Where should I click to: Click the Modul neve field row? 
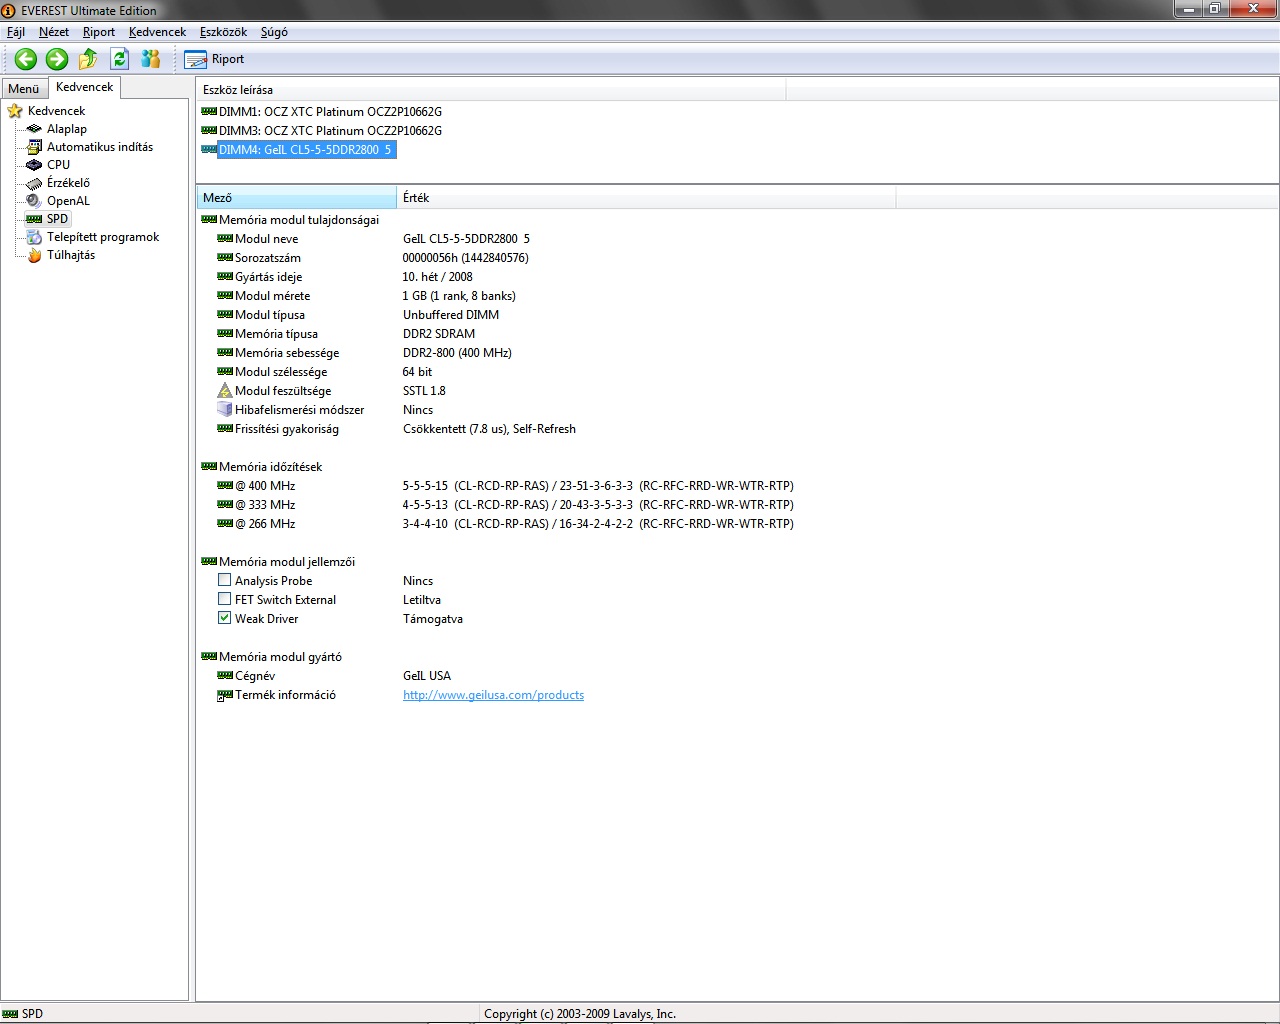point(373,239)
